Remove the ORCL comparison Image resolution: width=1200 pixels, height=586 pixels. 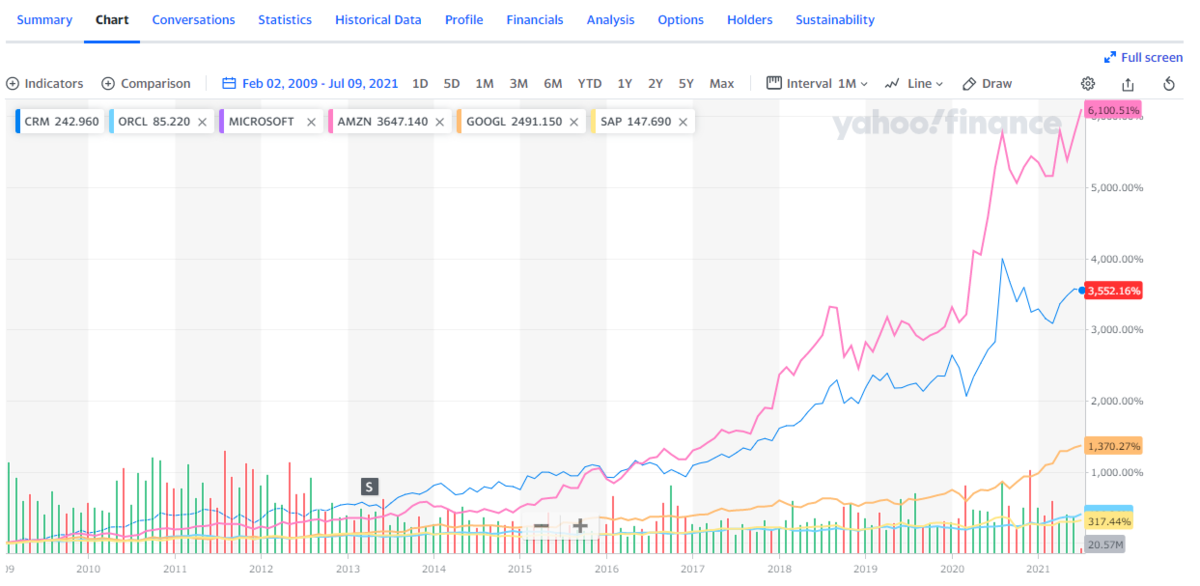202,122
